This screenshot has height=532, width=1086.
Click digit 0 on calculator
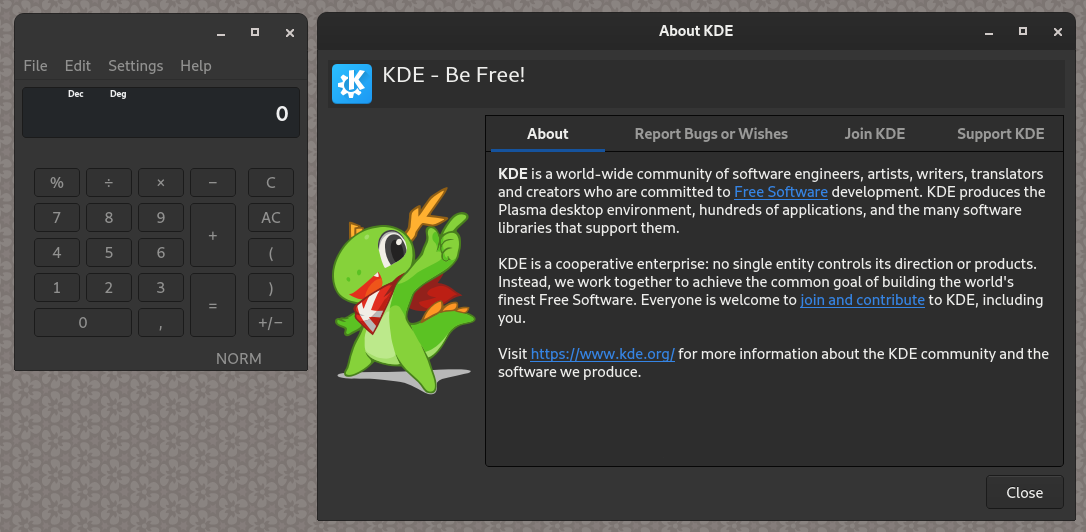[83, 323]
